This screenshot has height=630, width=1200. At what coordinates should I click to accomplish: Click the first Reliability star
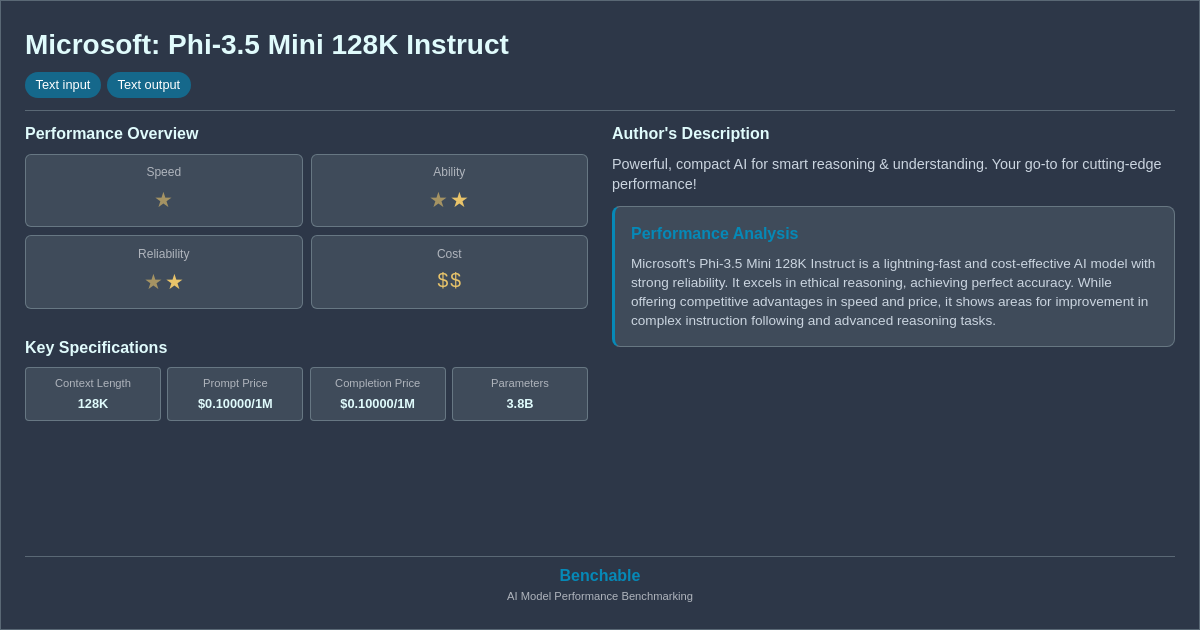pos(153,281)
